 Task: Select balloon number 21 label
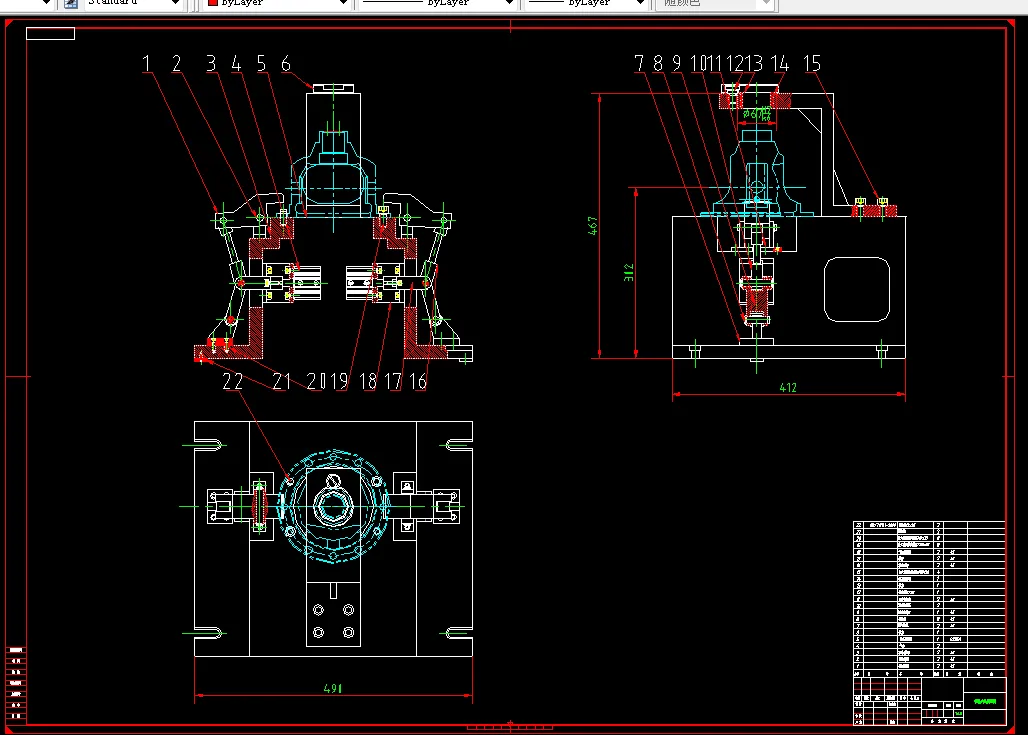click(x=281, y=381)
